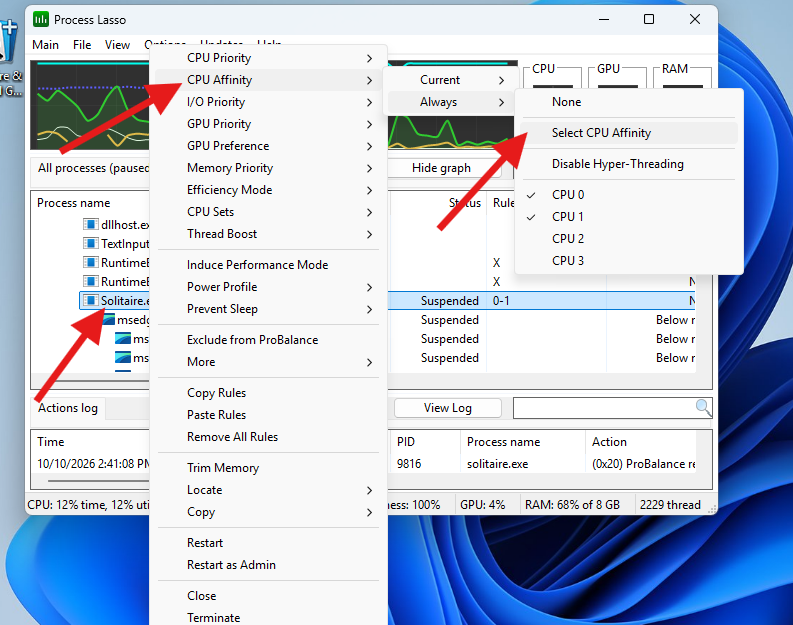Click the 2229 thread status entry
Image resolution: width=793 pixels, height=625 pixels.
click(670, 505)
